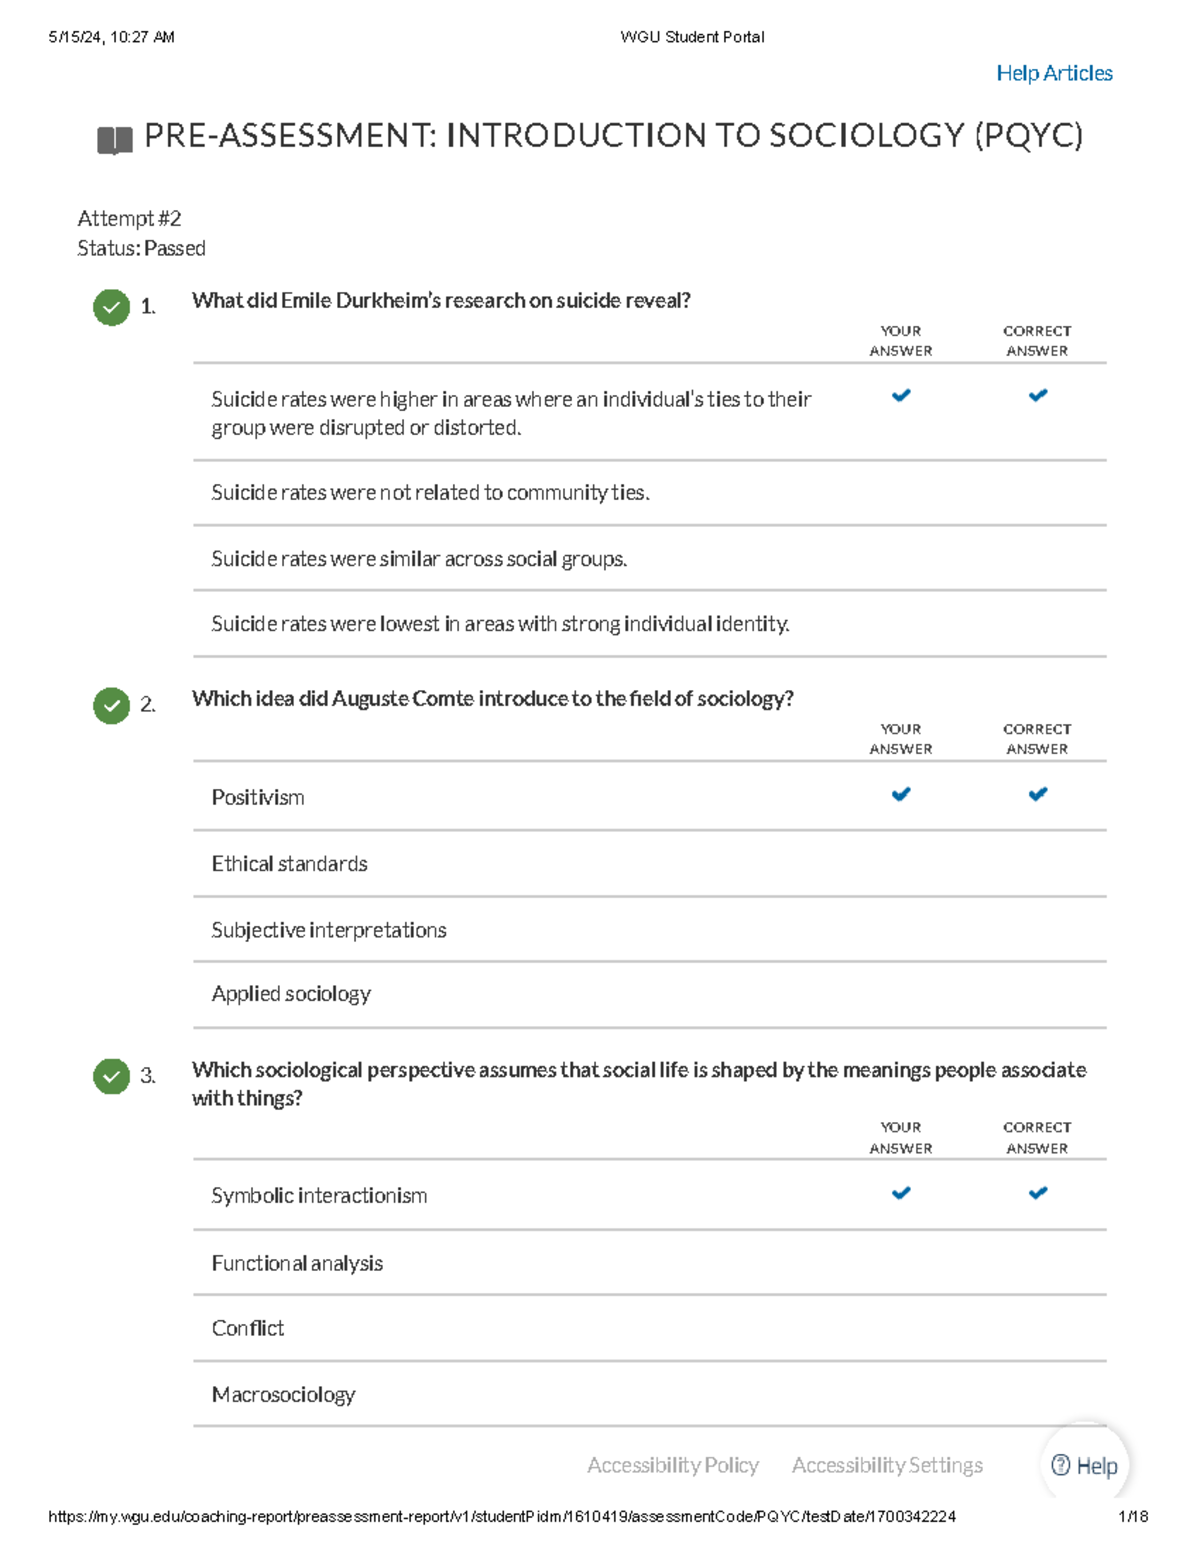
Task: Click green check icon for question 3
Action: pyautogui.click(x=111, y=1076)
